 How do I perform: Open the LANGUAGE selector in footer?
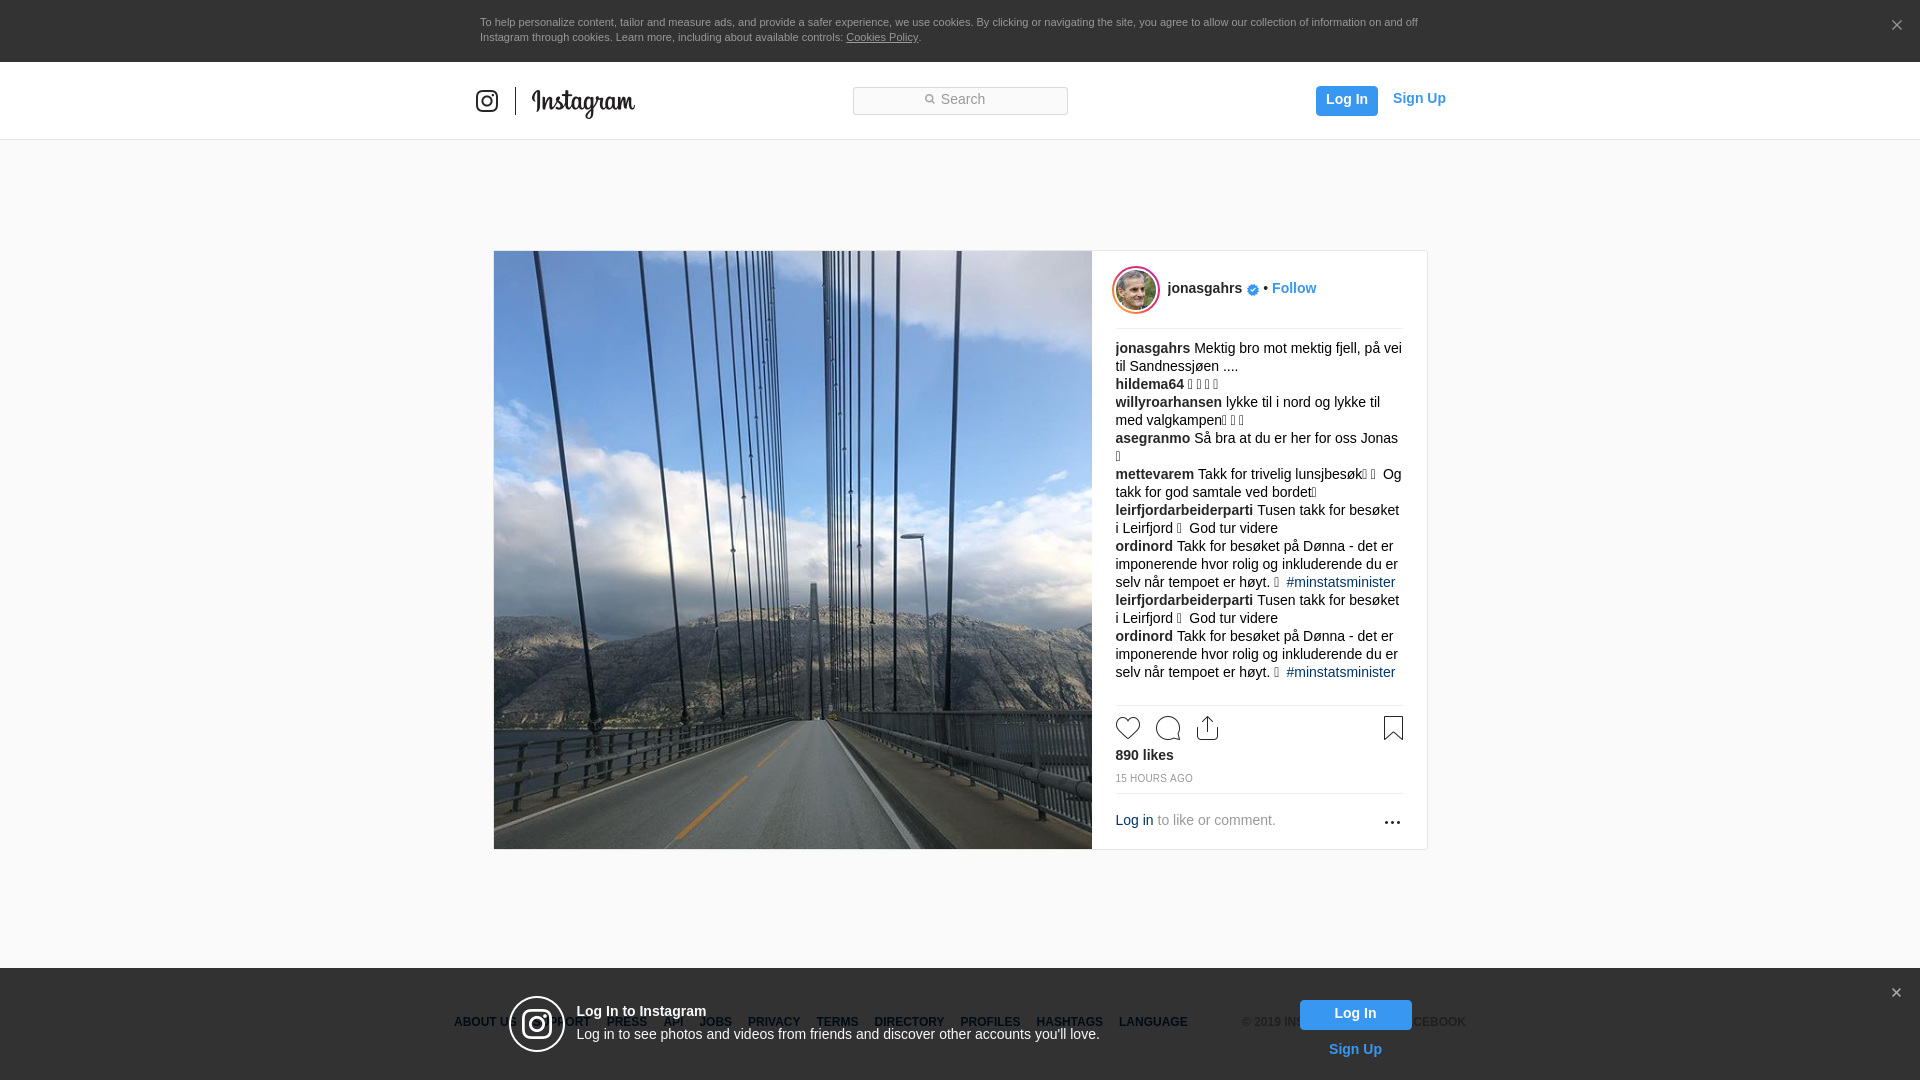click(1153, 1022)
